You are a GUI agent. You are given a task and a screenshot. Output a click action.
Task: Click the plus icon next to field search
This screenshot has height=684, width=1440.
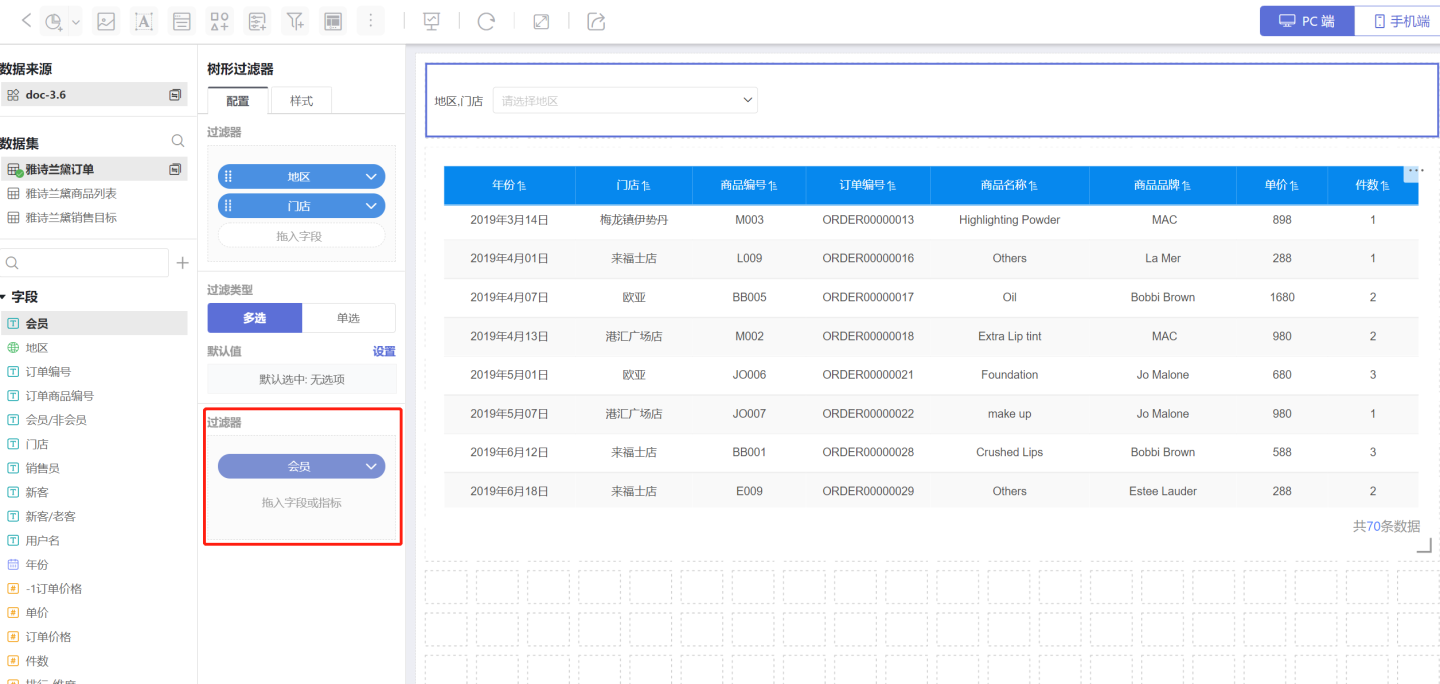click(x=182, y=263)
